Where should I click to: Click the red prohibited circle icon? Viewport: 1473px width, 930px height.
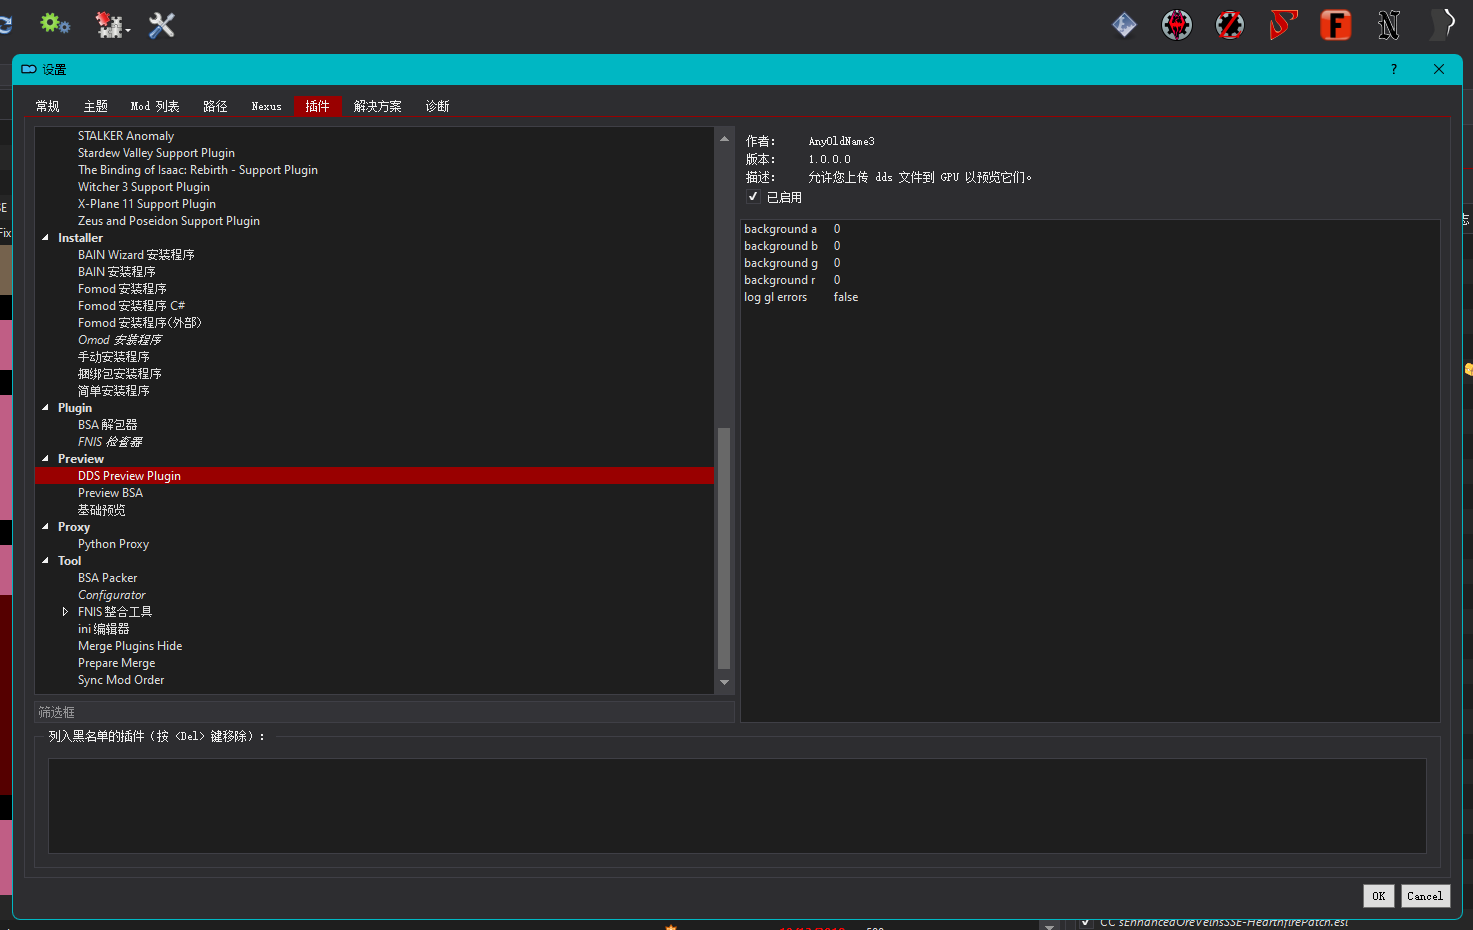(1230, 25)
